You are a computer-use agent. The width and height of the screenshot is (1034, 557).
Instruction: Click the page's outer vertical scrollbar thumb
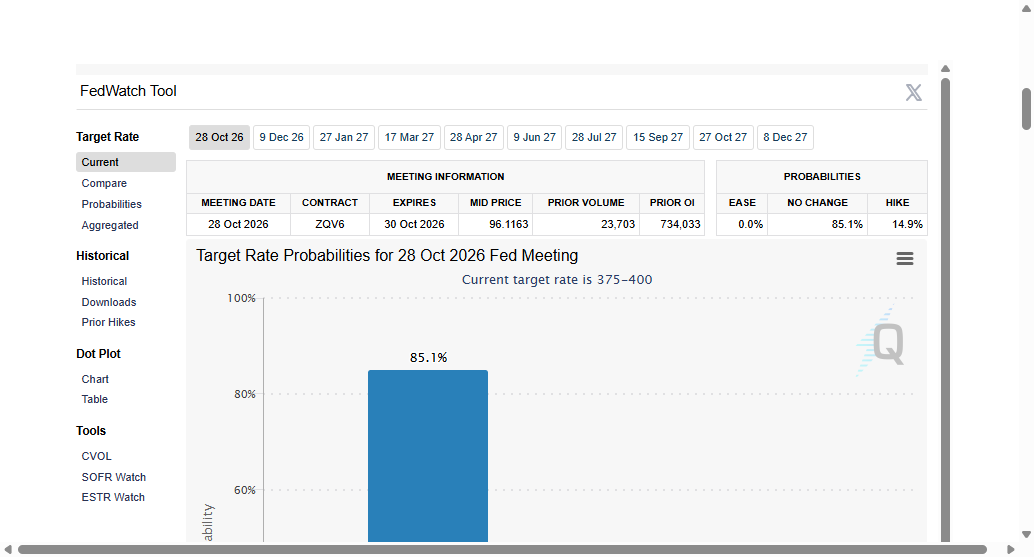point(1027,109)
